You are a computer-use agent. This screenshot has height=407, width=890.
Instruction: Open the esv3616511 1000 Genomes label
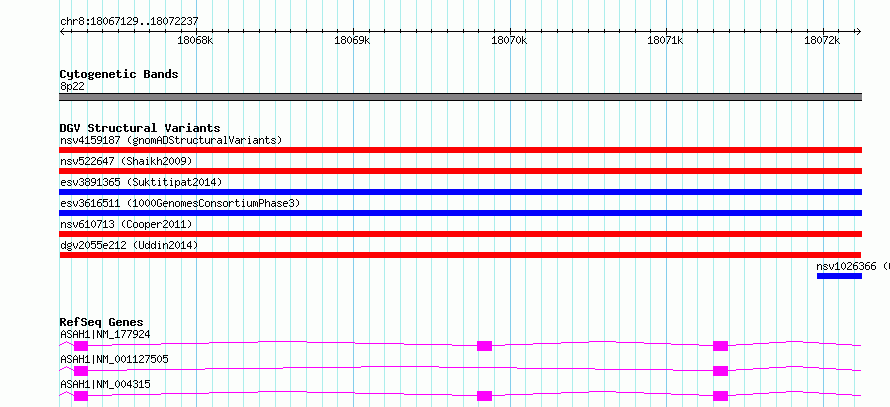(179, 203)
